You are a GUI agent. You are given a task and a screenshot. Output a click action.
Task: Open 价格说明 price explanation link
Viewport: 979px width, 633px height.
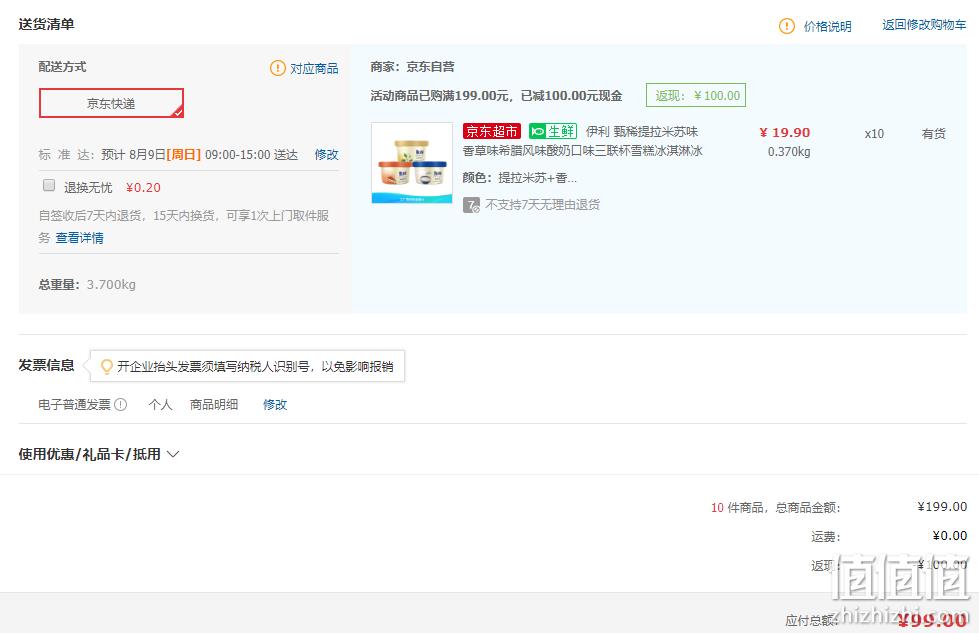tap(827, 26)
